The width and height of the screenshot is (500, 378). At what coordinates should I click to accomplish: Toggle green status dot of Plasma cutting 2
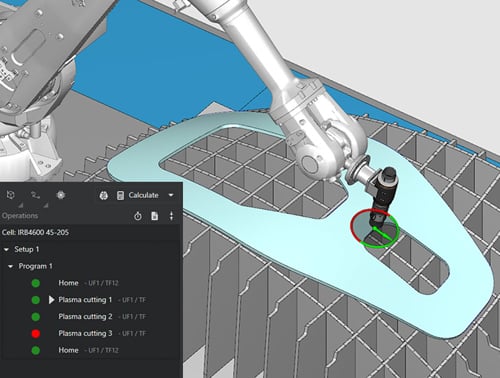tap(36, 317)
